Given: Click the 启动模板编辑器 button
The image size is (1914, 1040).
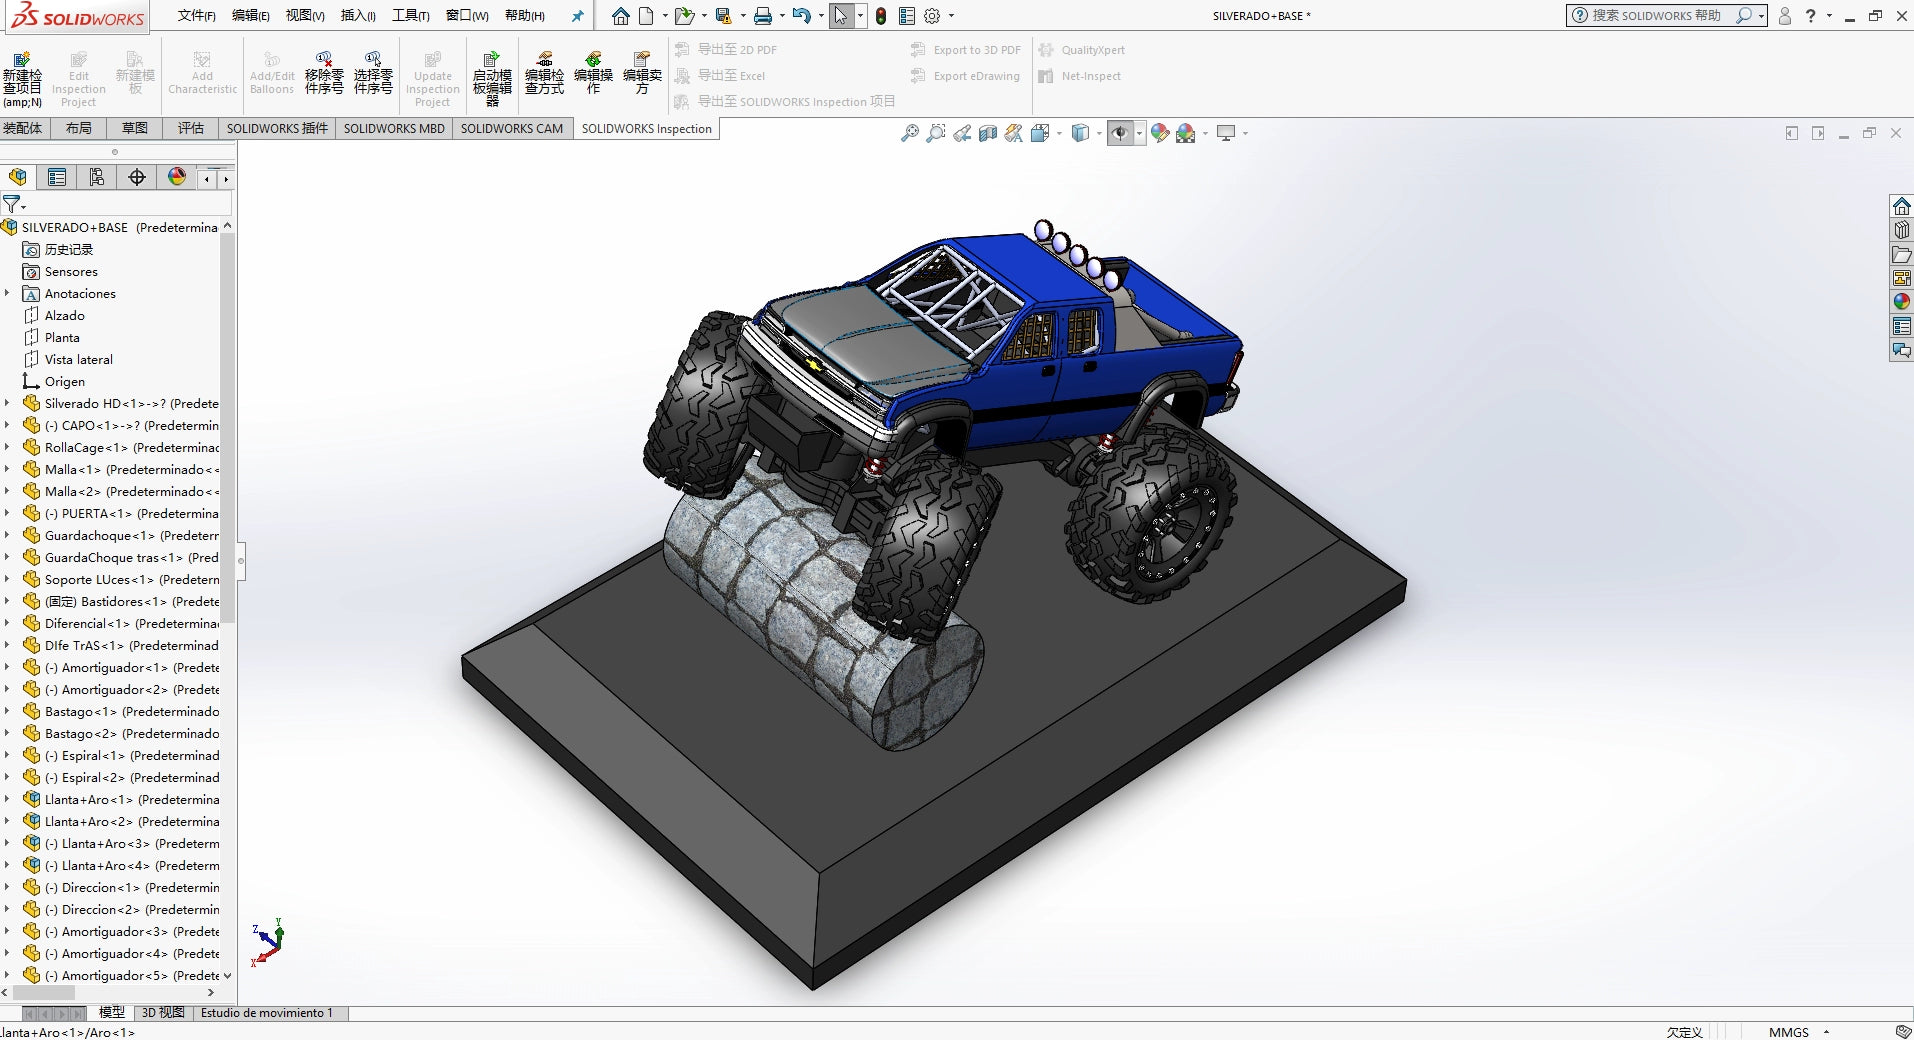Looking at the screenshot, I should pyautogui.click(x=492, y=75).
